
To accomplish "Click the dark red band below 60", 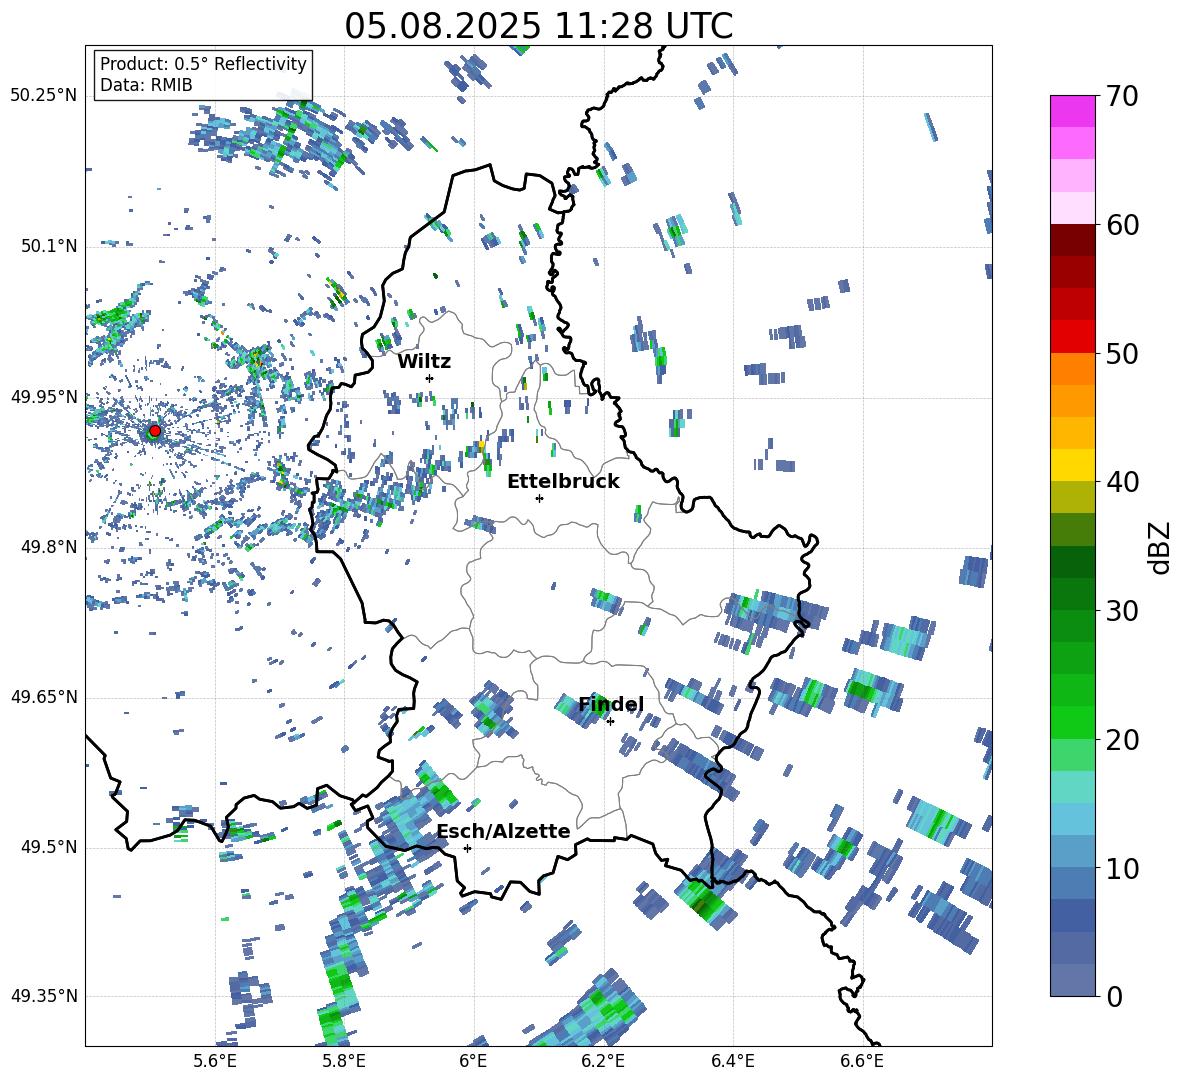I will [1072, 239].
